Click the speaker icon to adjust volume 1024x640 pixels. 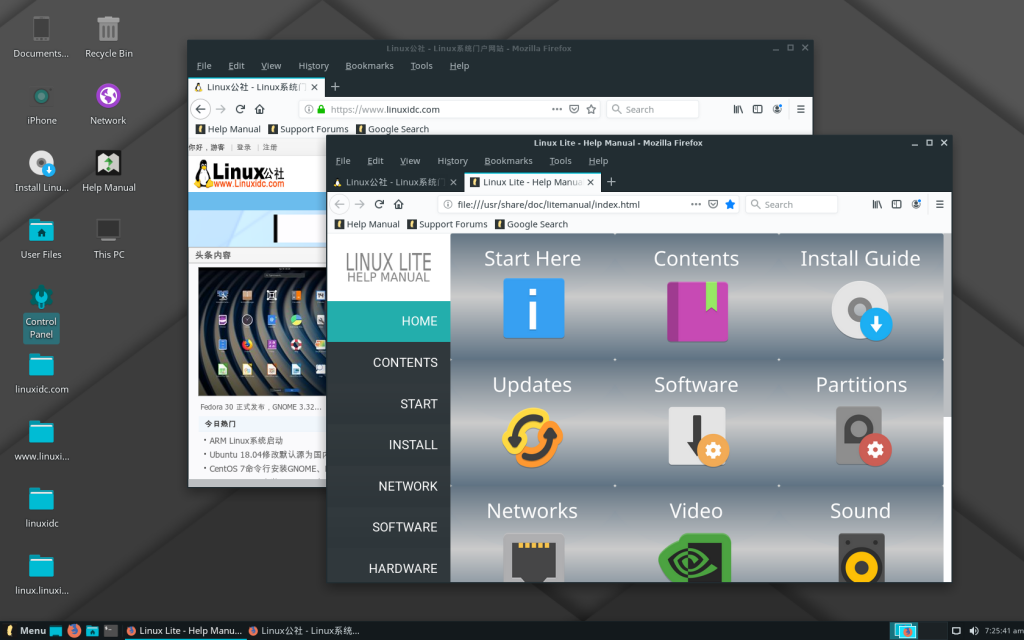click(x=973, y=630)
